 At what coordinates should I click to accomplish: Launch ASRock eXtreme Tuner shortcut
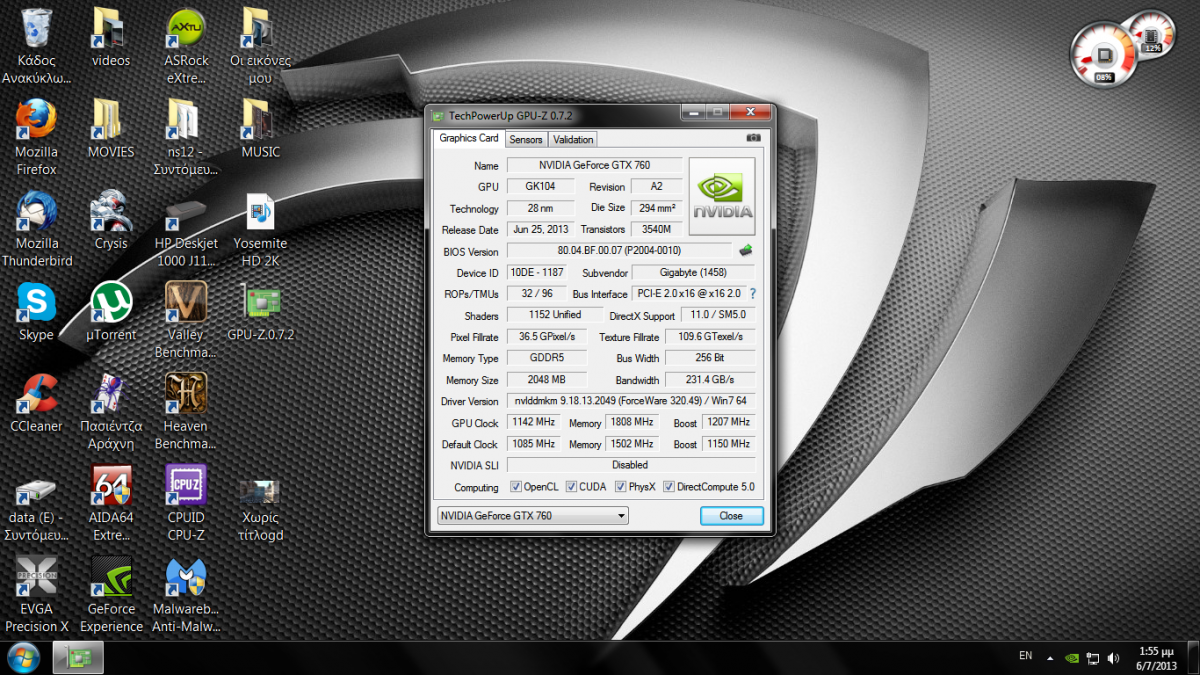tap(186, 46)
